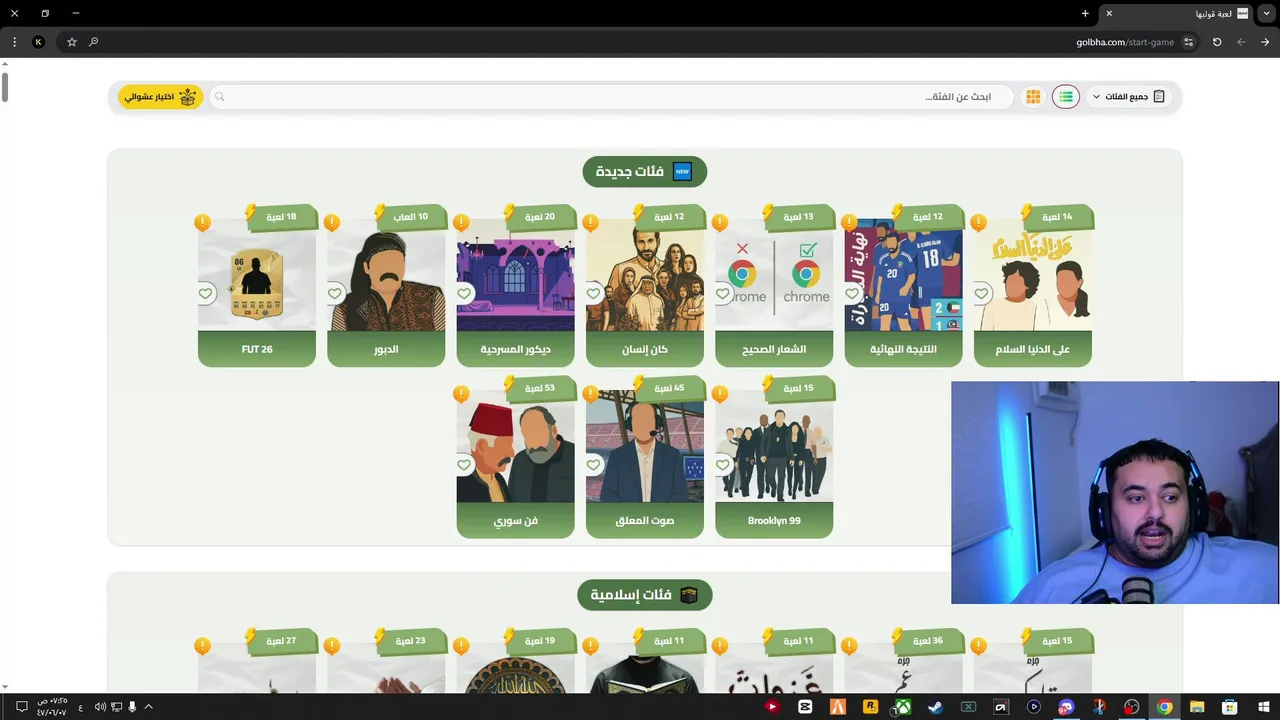Favorite the كان إنسان category heart

pos(593,293)
